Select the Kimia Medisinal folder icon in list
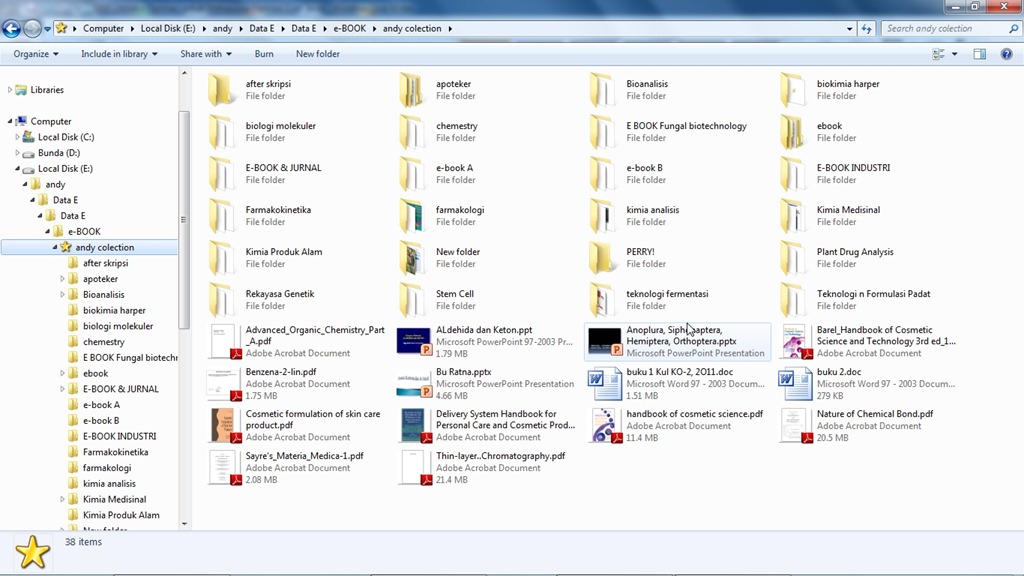Screen dimensions: 1024x576 click(x=793, y=216)
